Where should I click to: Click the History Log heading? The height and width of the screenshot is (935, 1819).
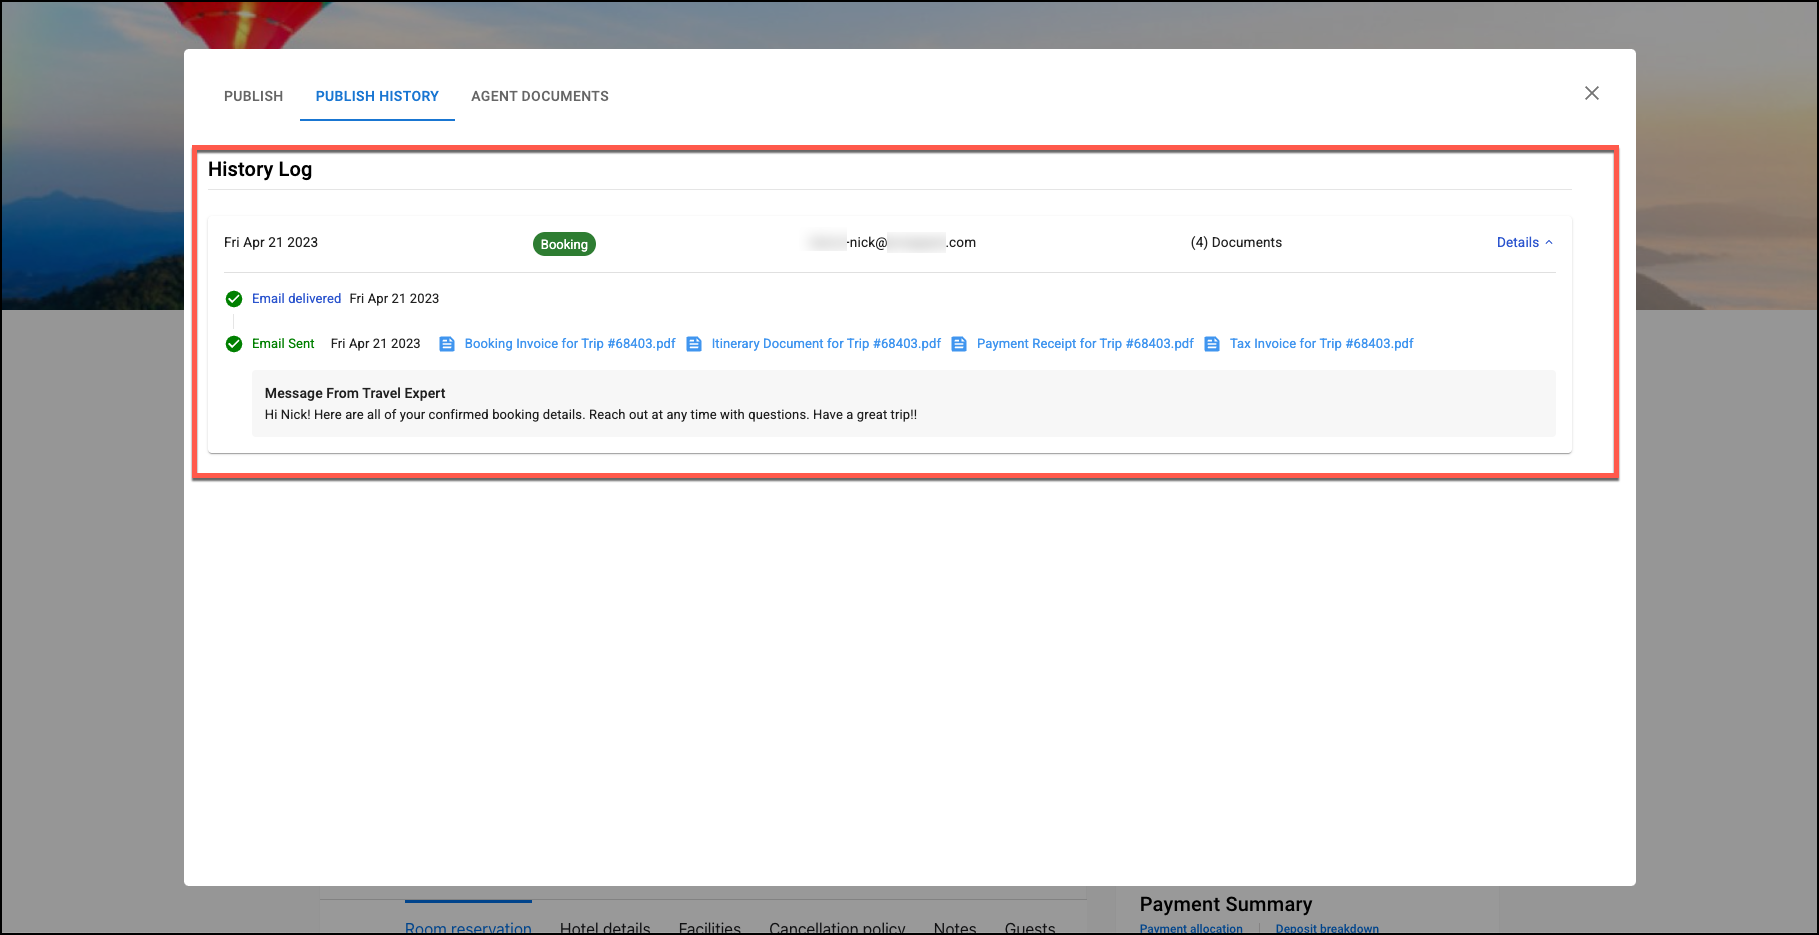260,169
